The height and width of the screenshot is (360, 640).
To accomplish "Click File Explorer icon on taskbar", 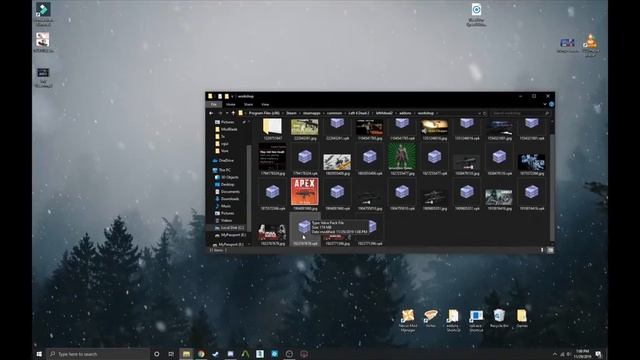I will pyautogui.click(x=186, y=354).
